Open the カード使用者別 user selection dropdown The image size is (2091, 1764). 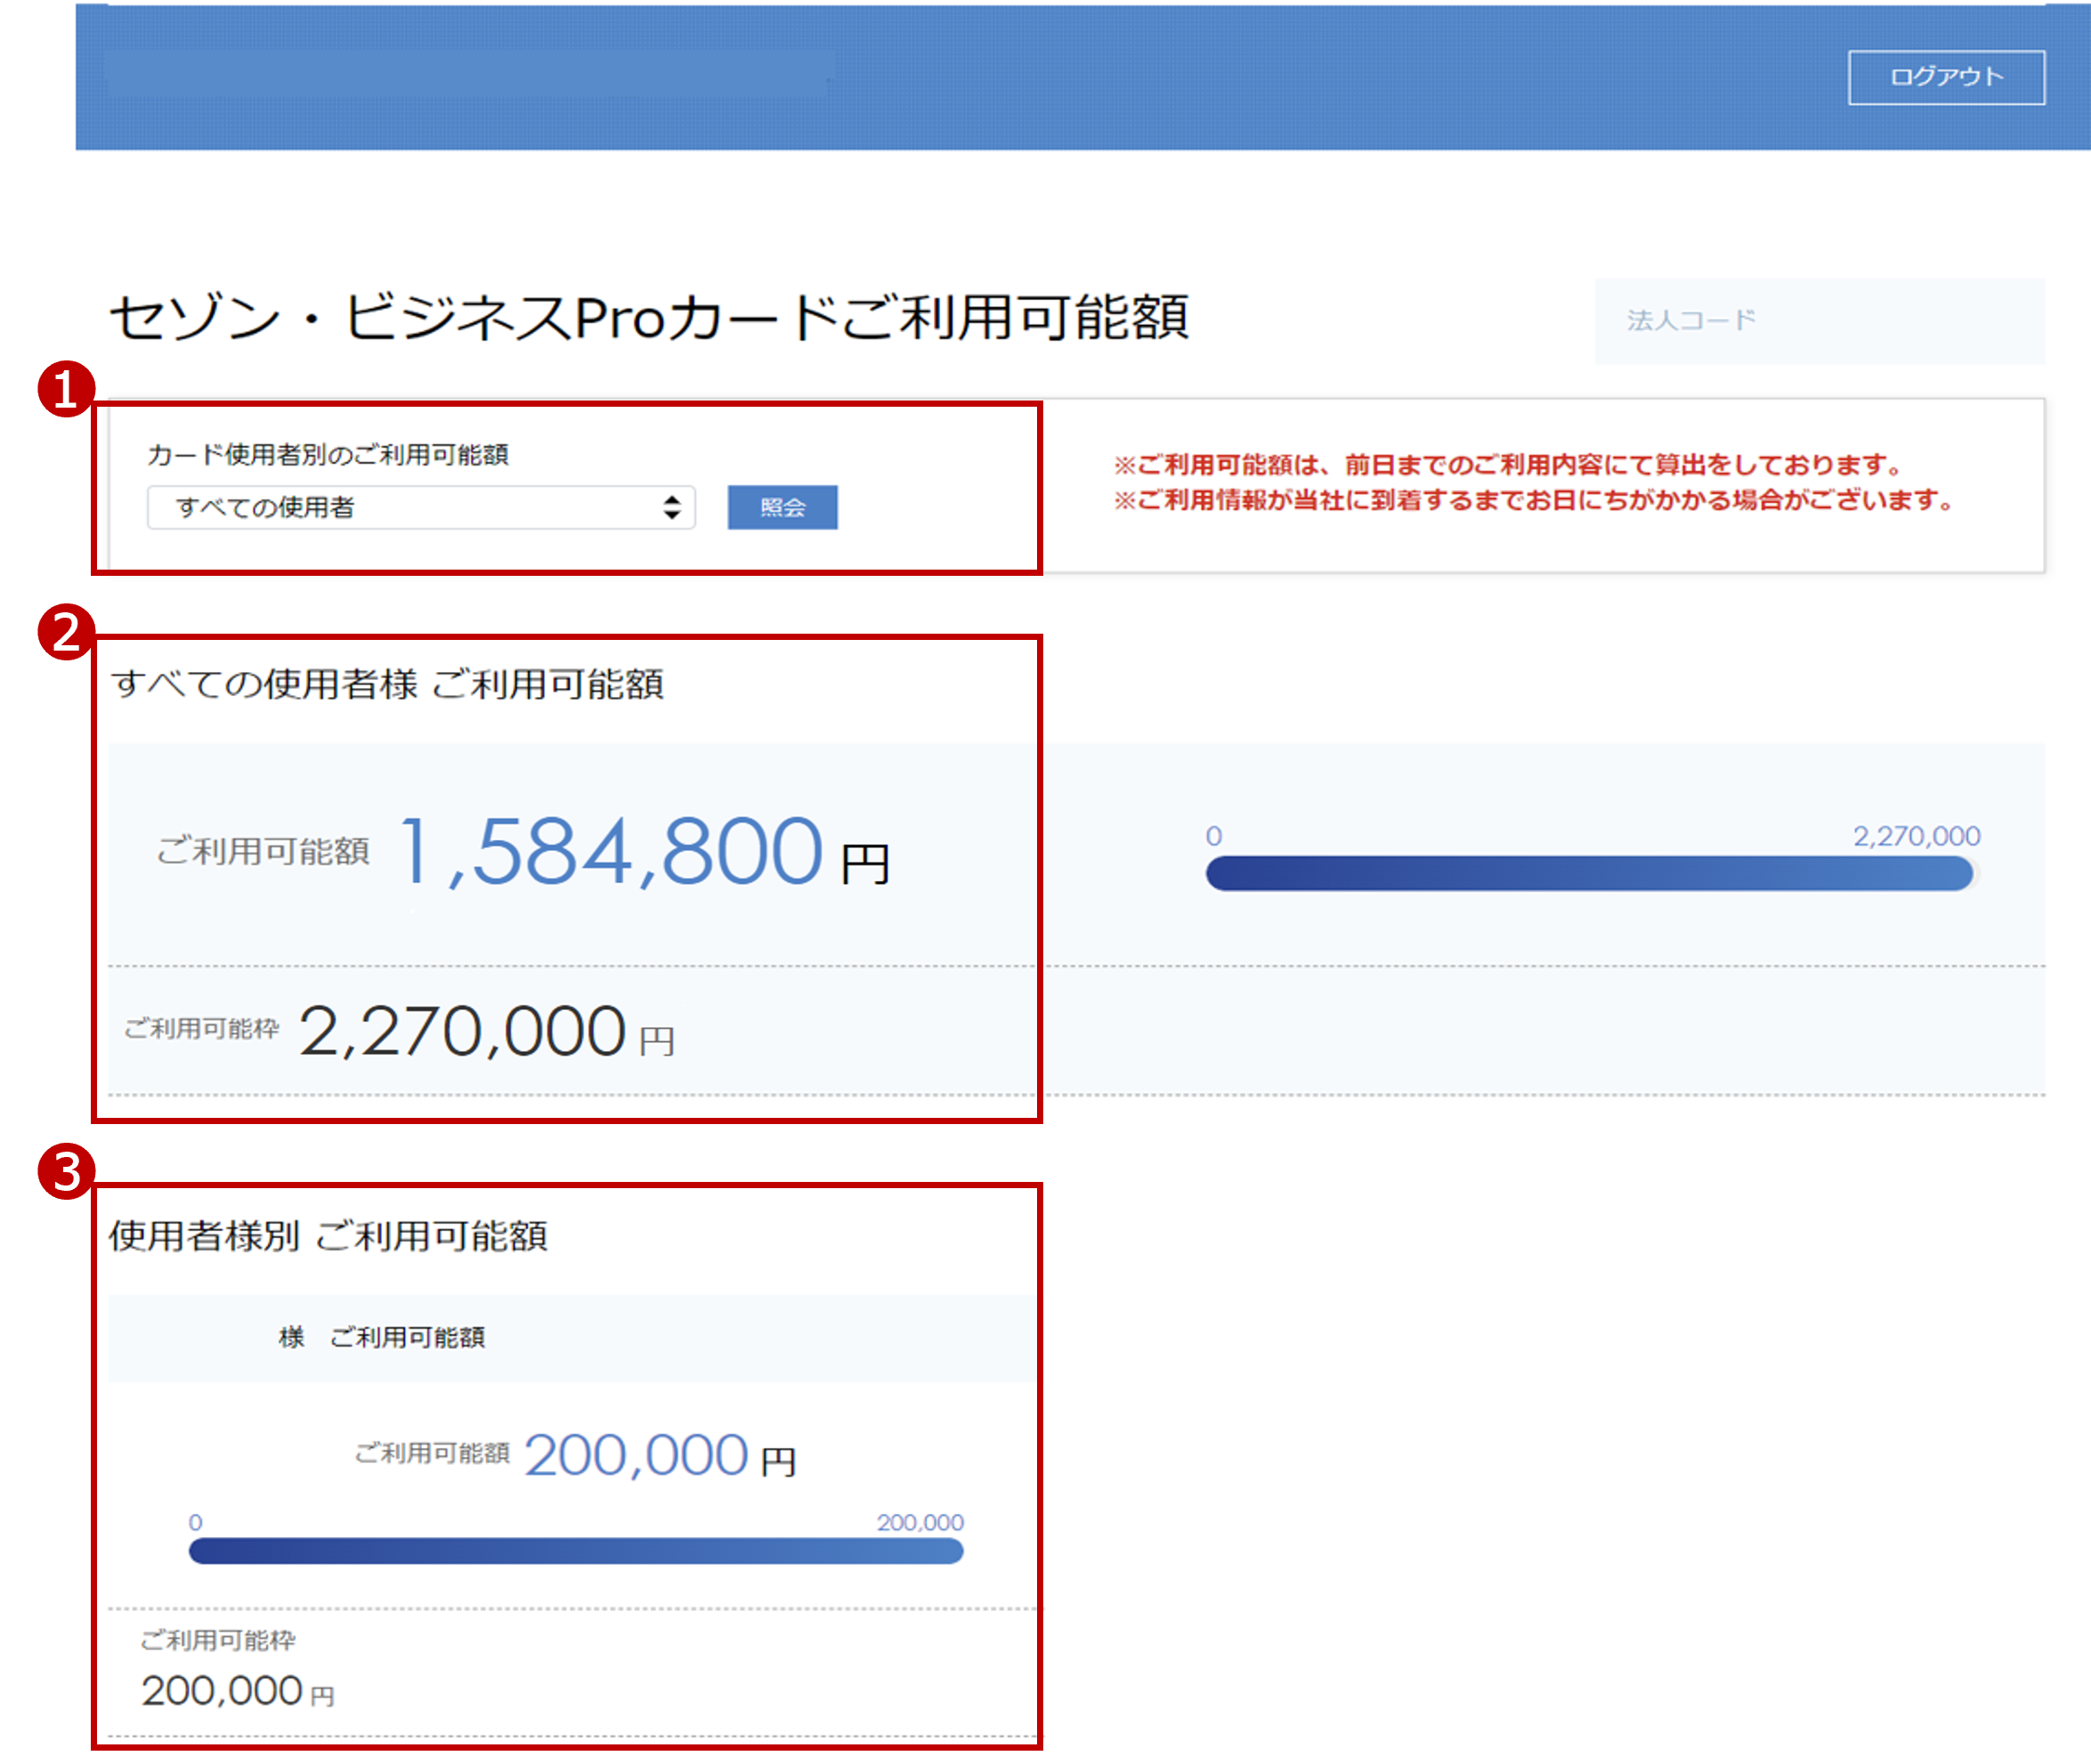click(x=420, y=508)
